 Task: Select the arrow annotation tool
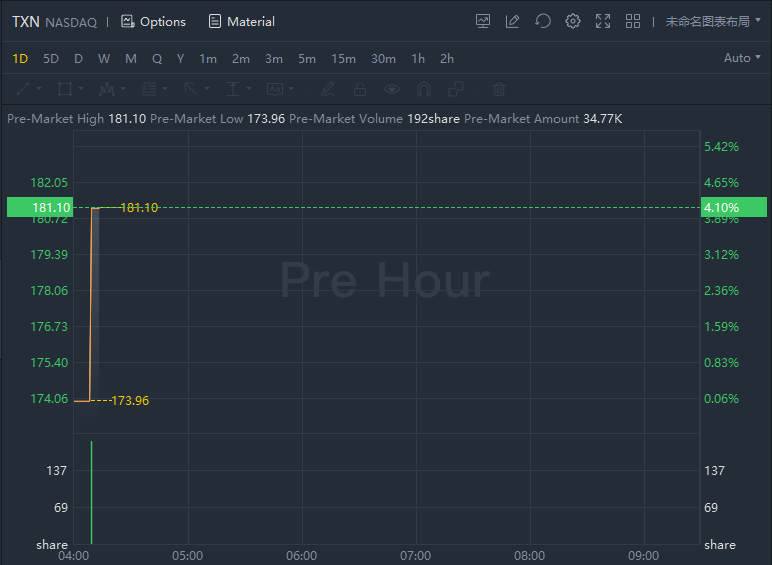pos(191,89)
